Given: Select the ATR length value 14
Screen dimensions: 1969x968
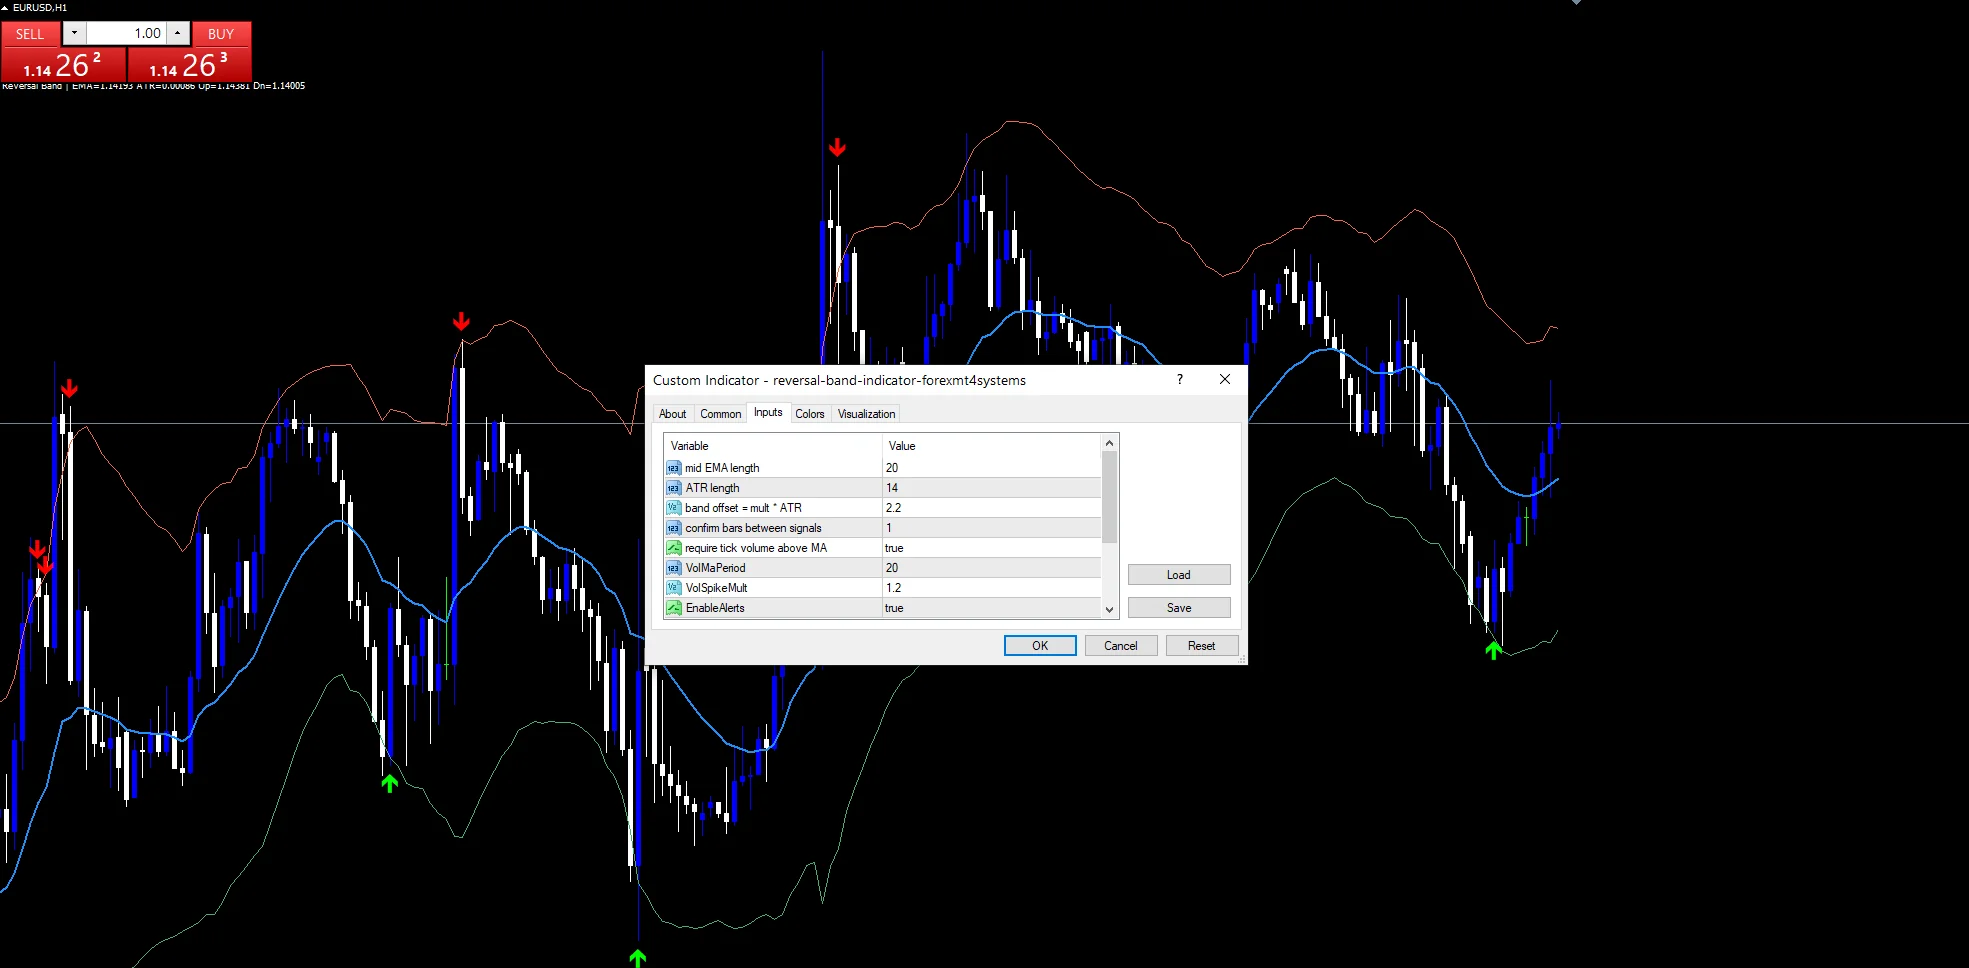Looking at the screenshot, I should coord(991,488).
